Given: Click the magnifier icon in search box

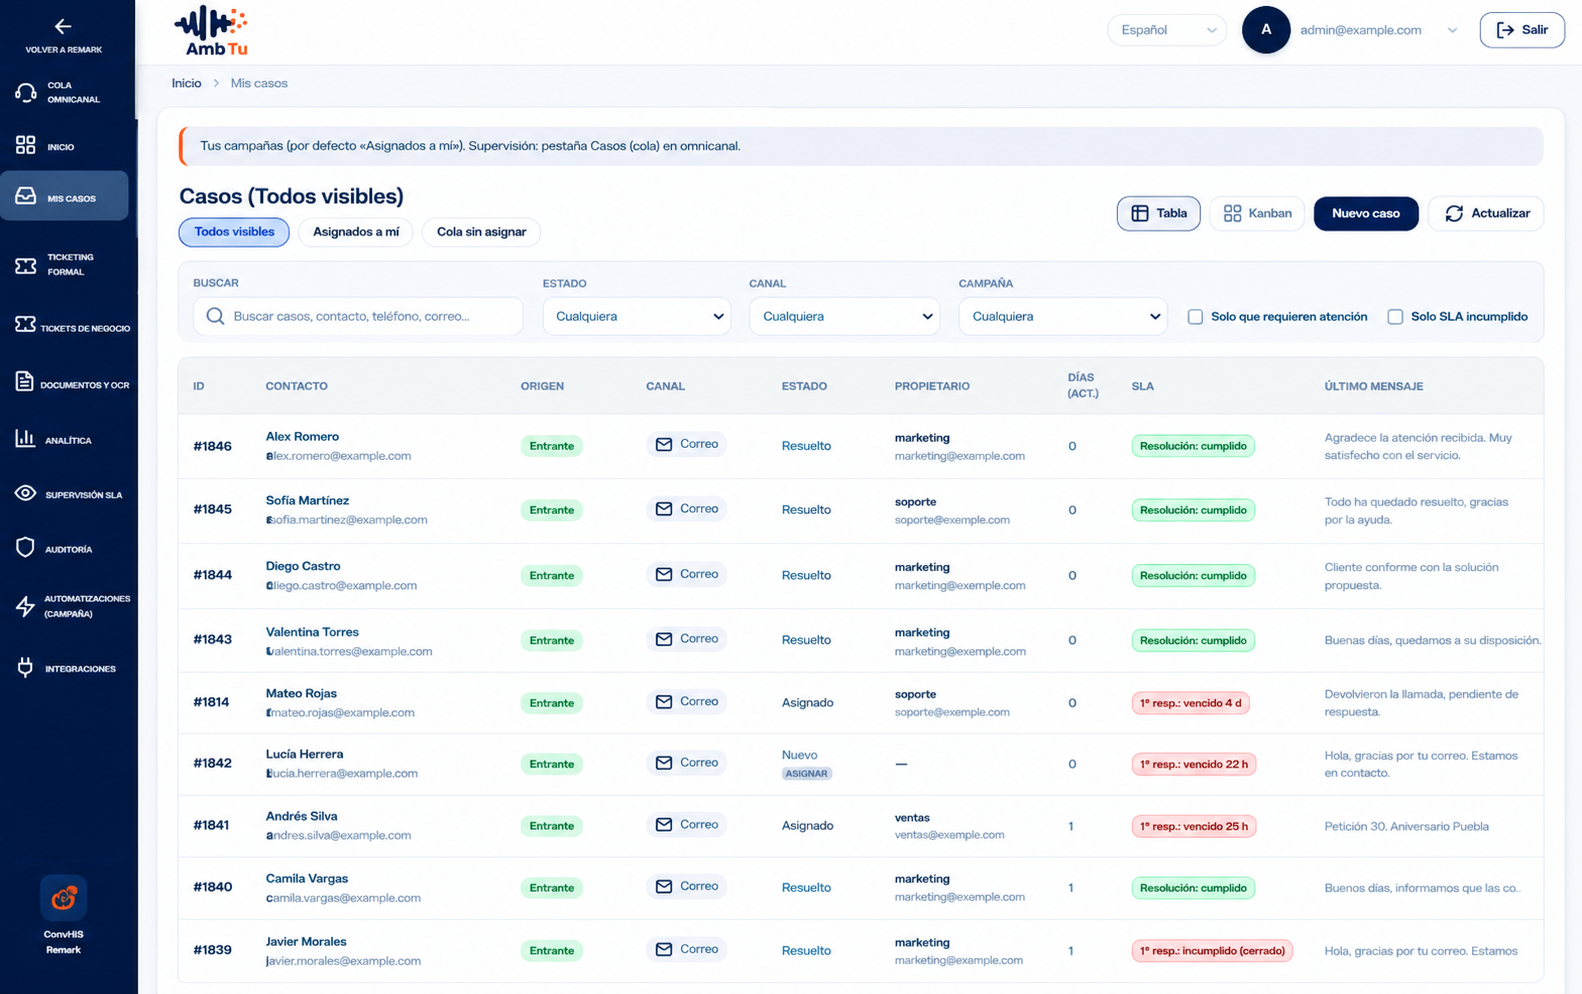Looking at the screenshot, I should [x=215, y=316].
